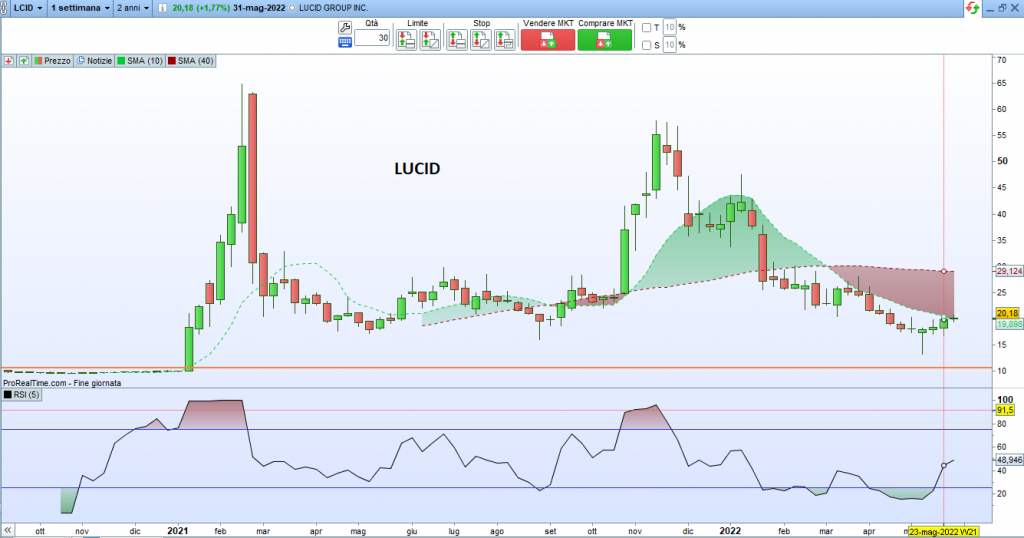Click the 19,898 SMA price label

pyautogui.click(x=1009, y=324)
